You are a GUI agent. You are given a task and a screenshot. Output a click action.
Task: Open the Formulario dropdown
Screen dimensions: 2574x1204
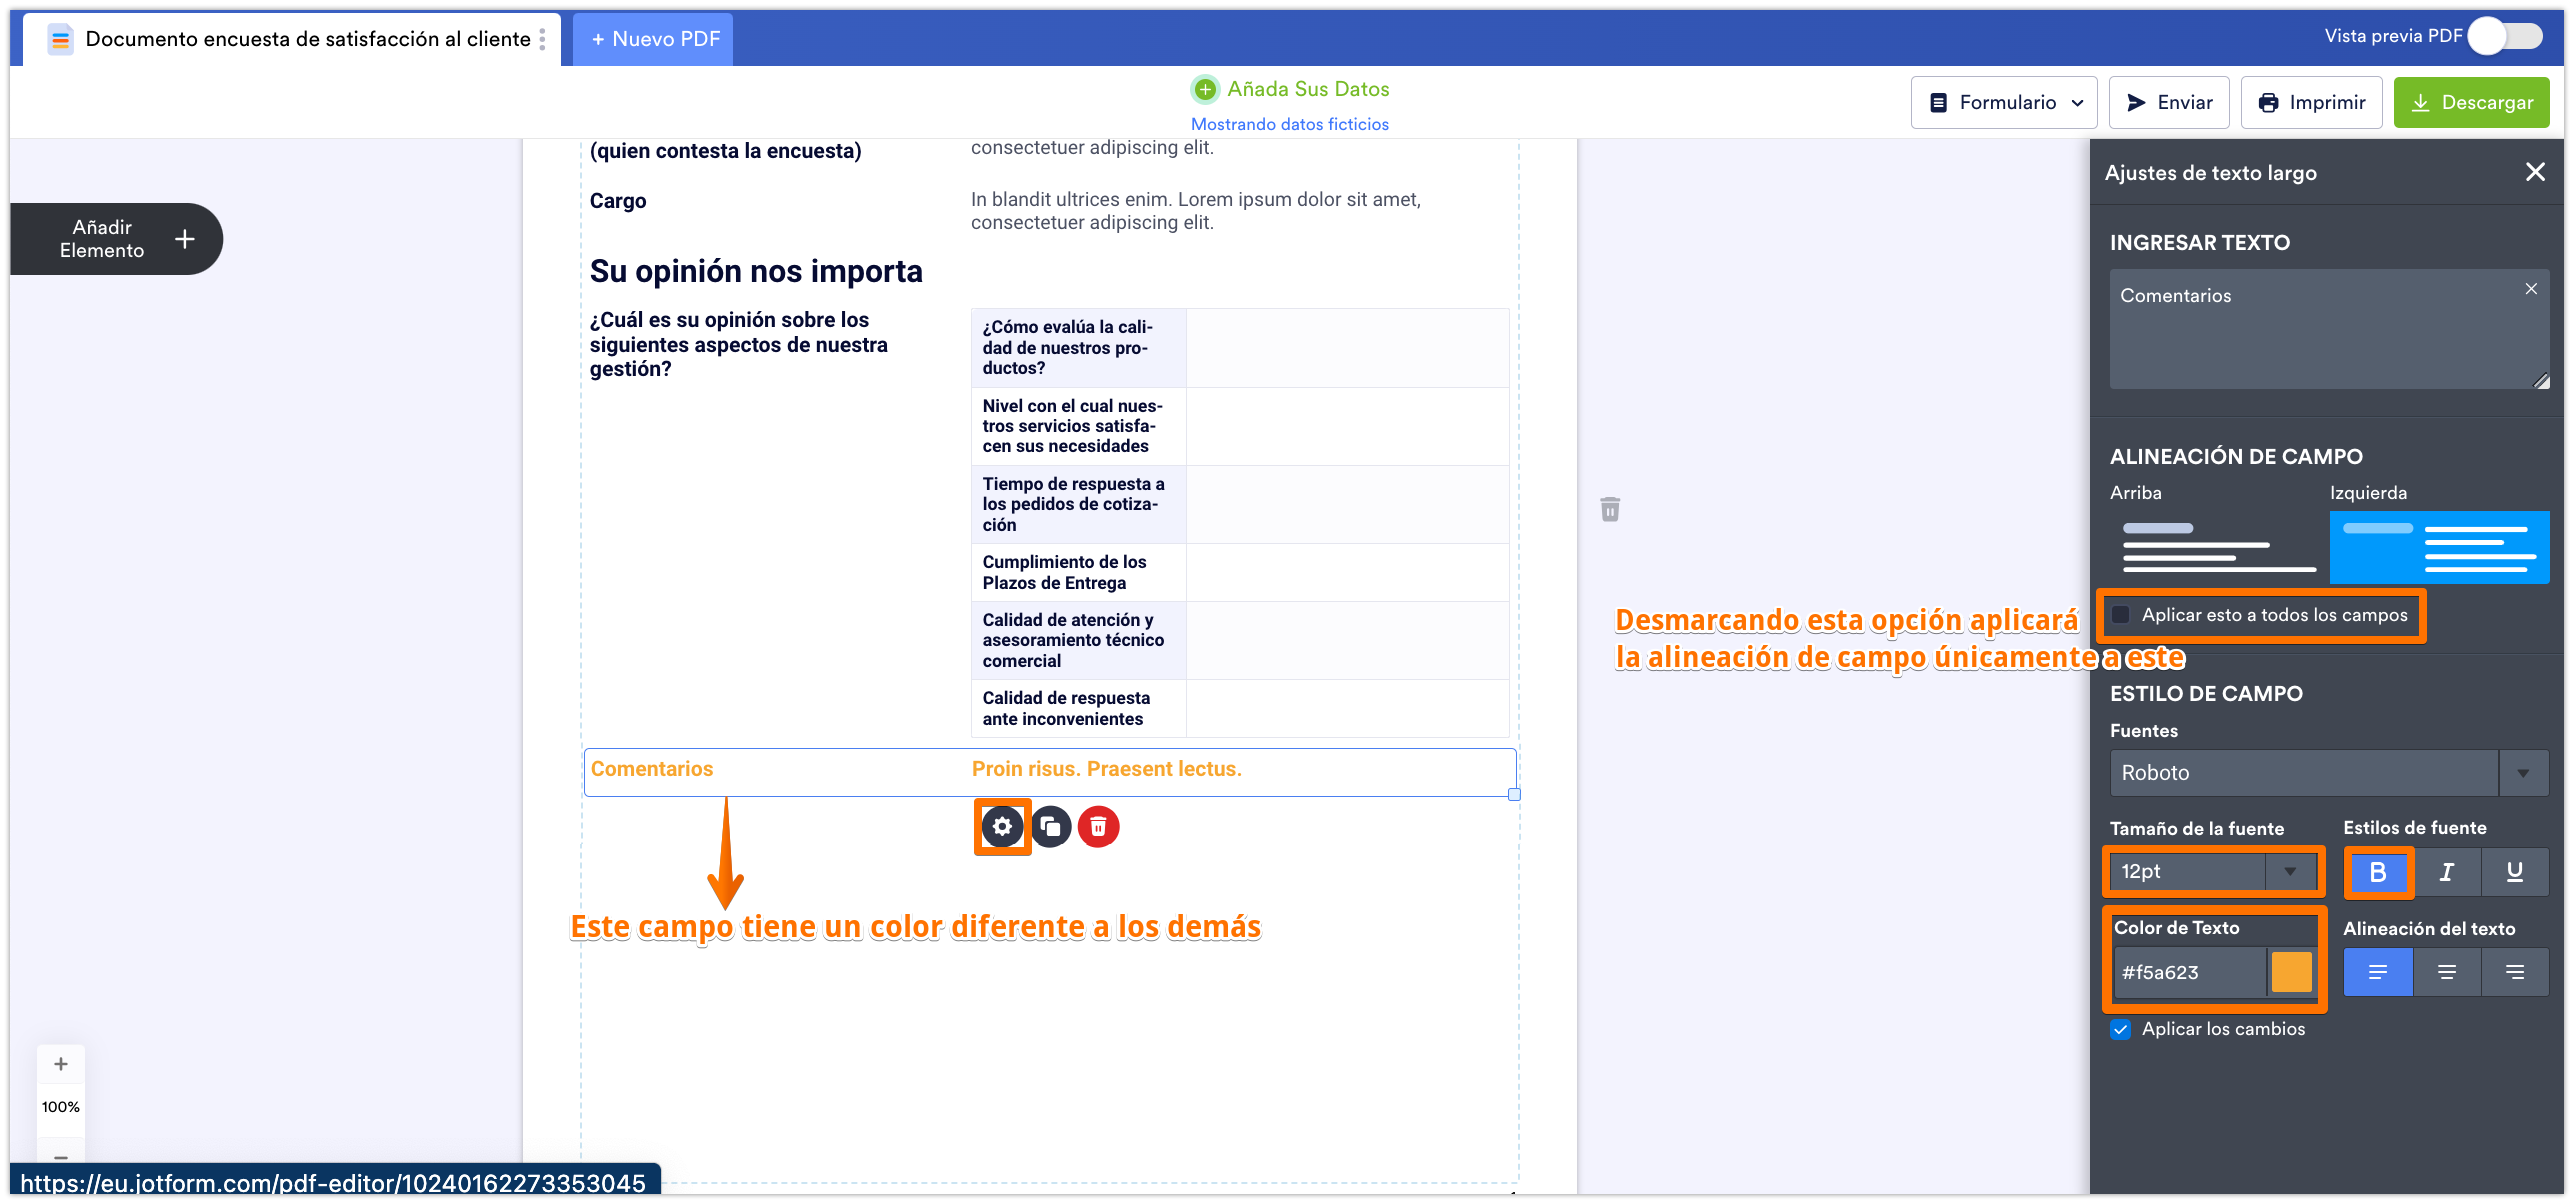point(2003,102)
